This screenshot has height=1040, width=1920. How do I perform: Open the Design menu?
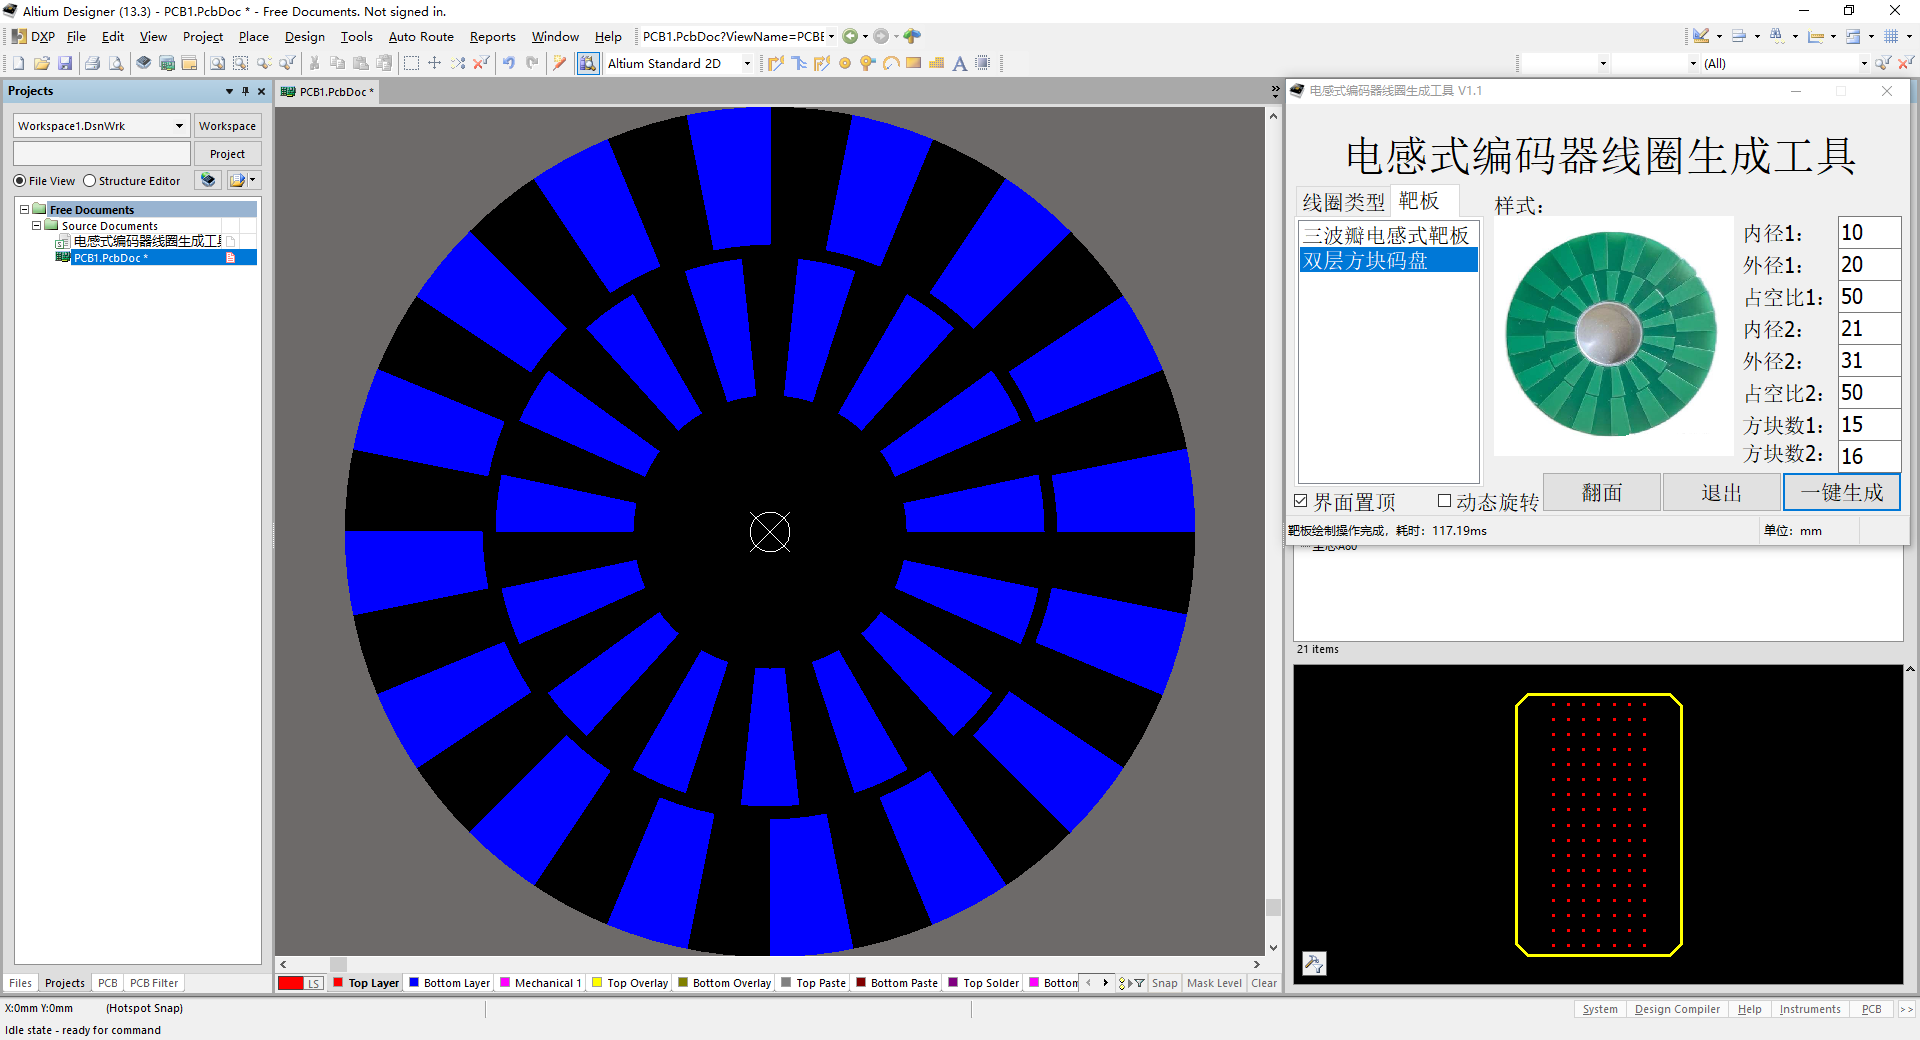[304, 37]
